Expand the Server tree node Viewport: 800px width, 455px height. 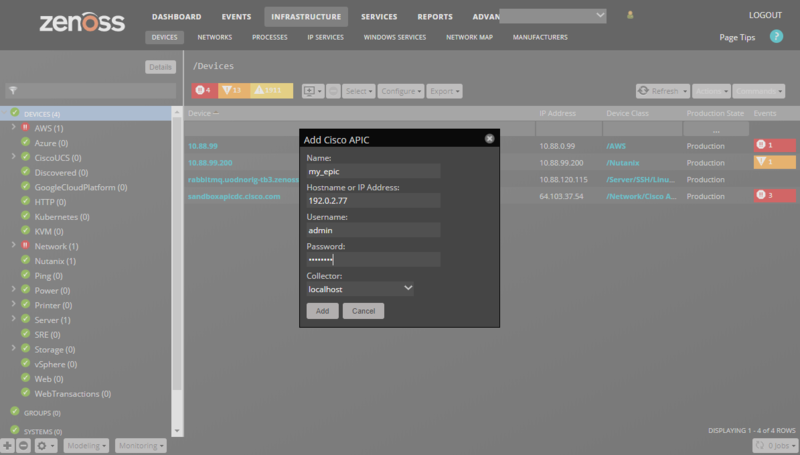[14, 319]
